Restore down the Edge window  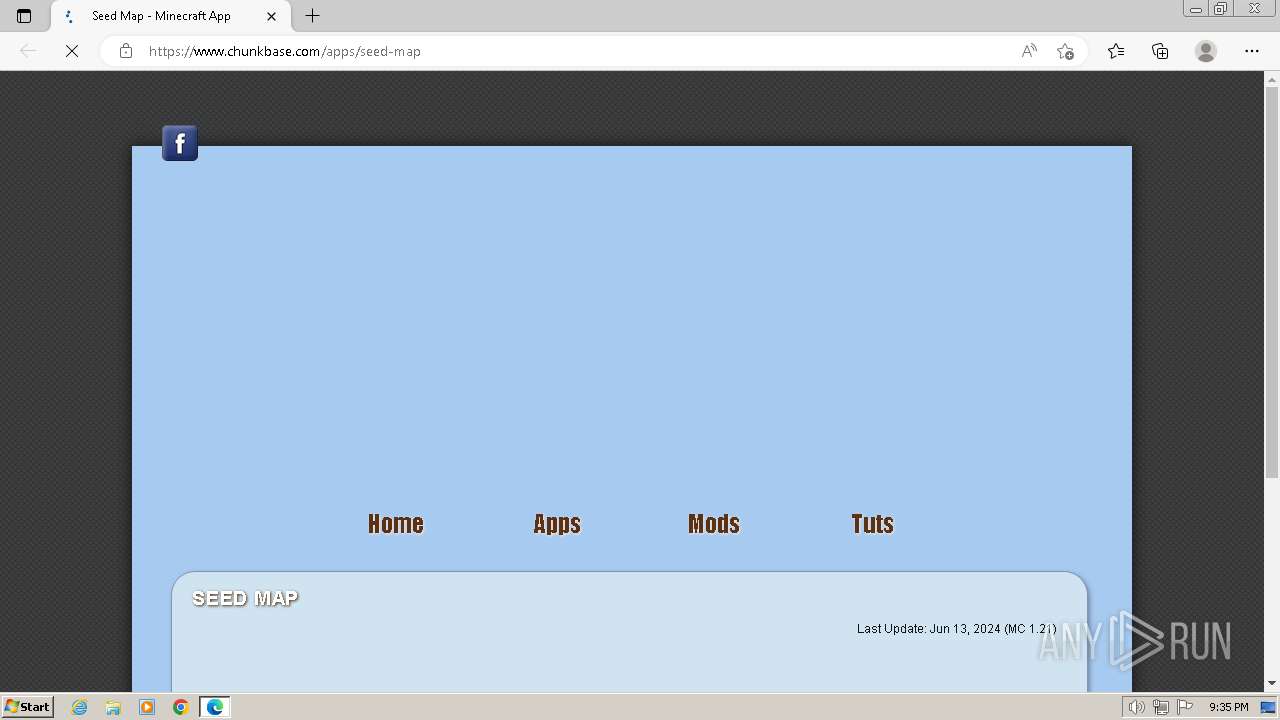[1221, 9]
